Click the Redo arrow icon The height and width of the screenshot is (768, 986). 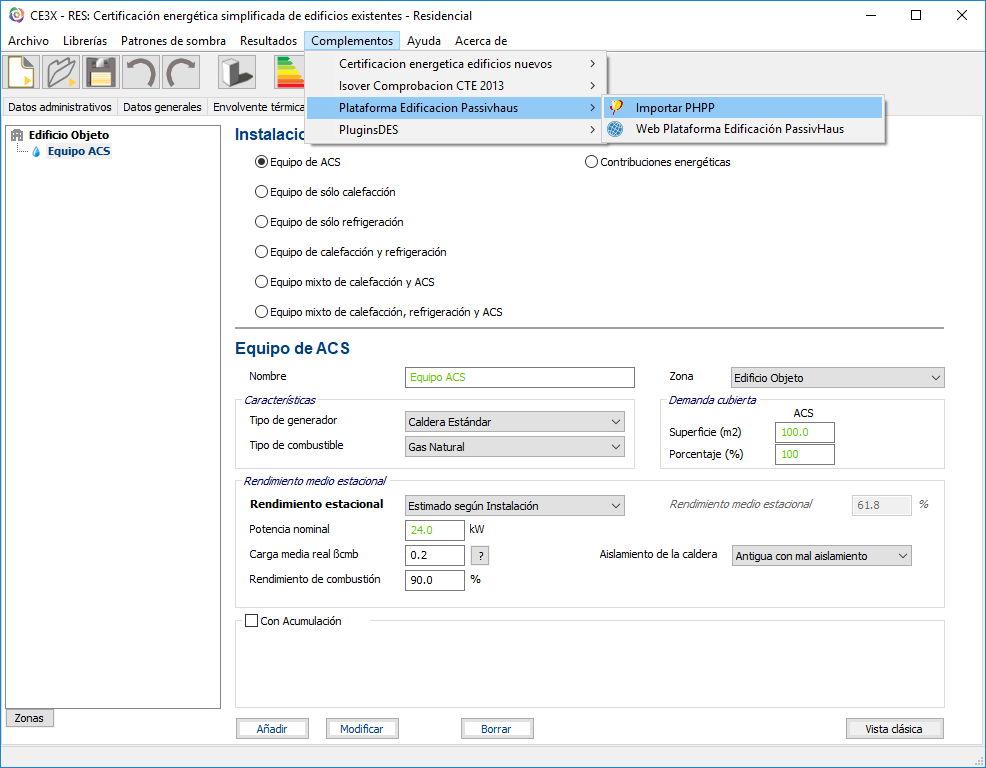tap(180, 73)
